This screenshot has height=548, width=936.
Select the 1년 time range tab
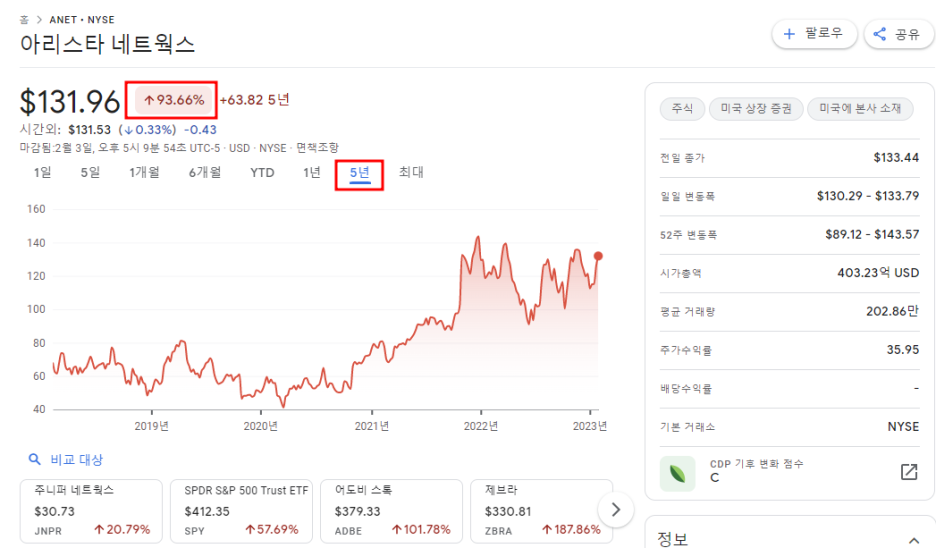[312, 173]
